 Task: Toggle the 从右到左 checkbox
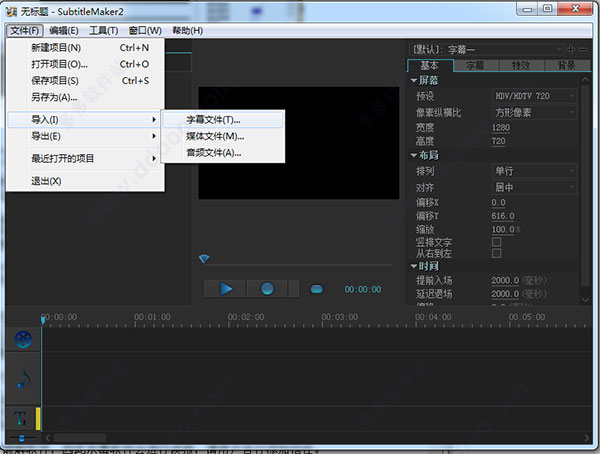tap(496, 253)
